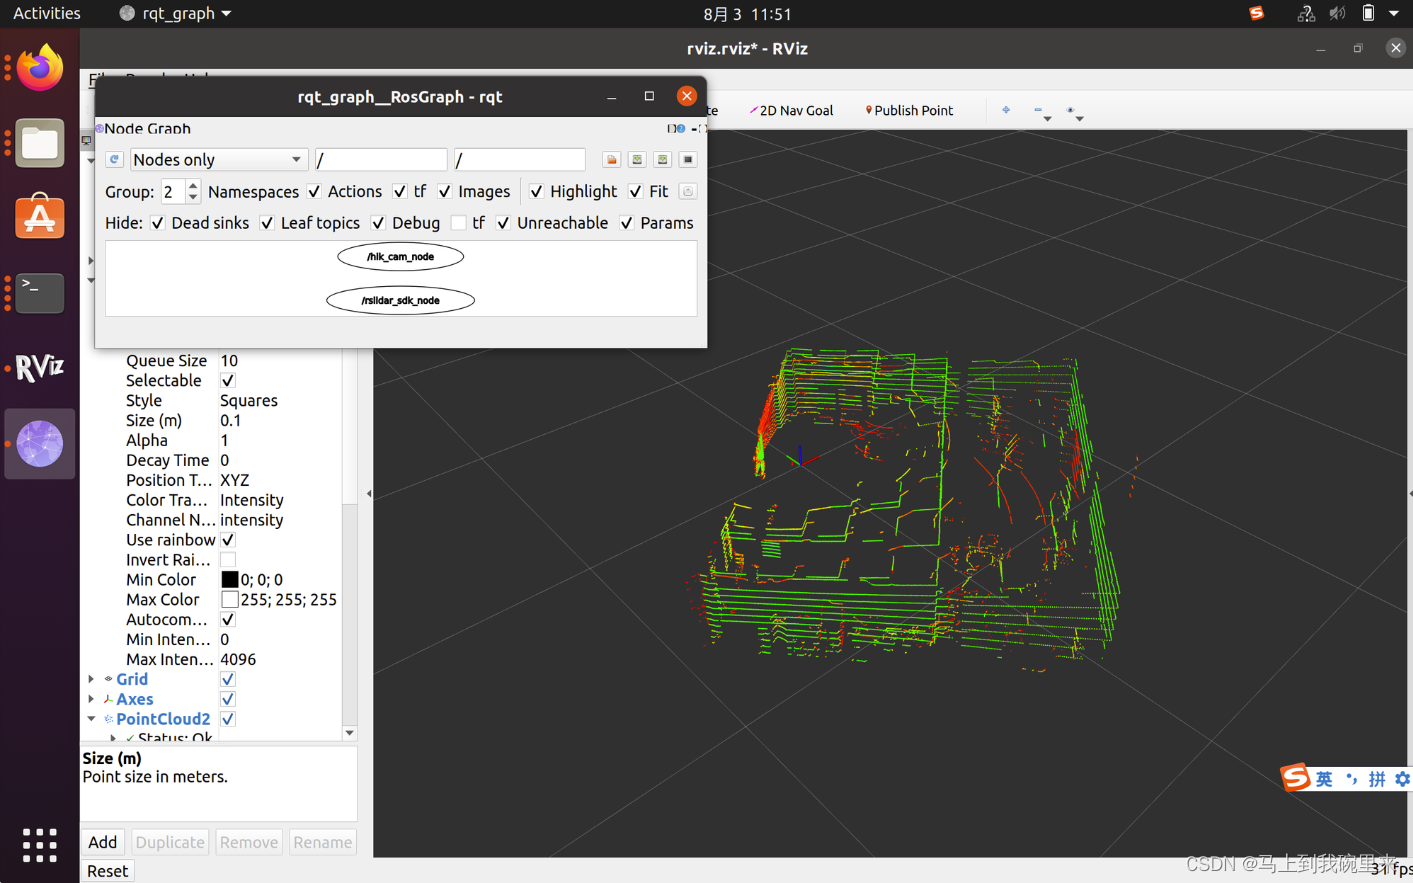This screenshot has width=1413, height=883.
Task: Click the Reset button in RViz
Action: [x=107, y=871]
